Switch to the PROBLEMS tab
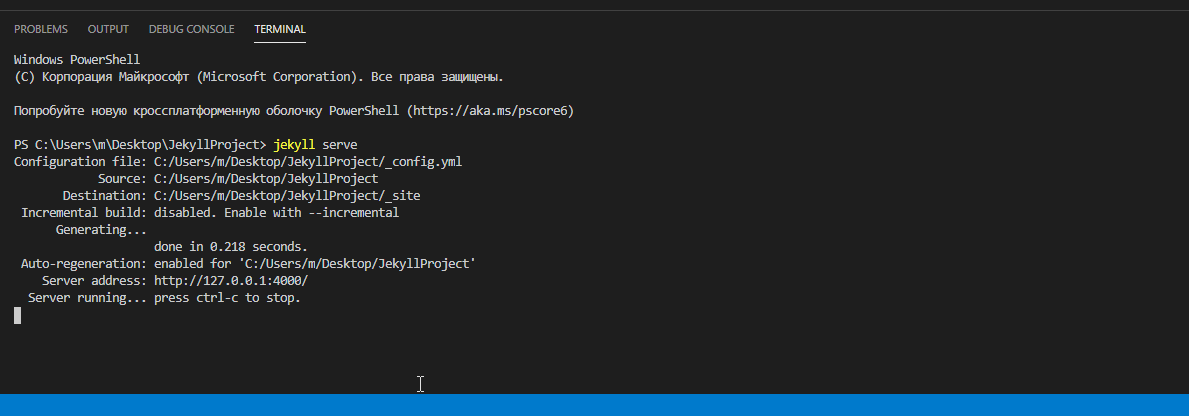Screen dimensions: 1189x416 [x=43, y=29]
